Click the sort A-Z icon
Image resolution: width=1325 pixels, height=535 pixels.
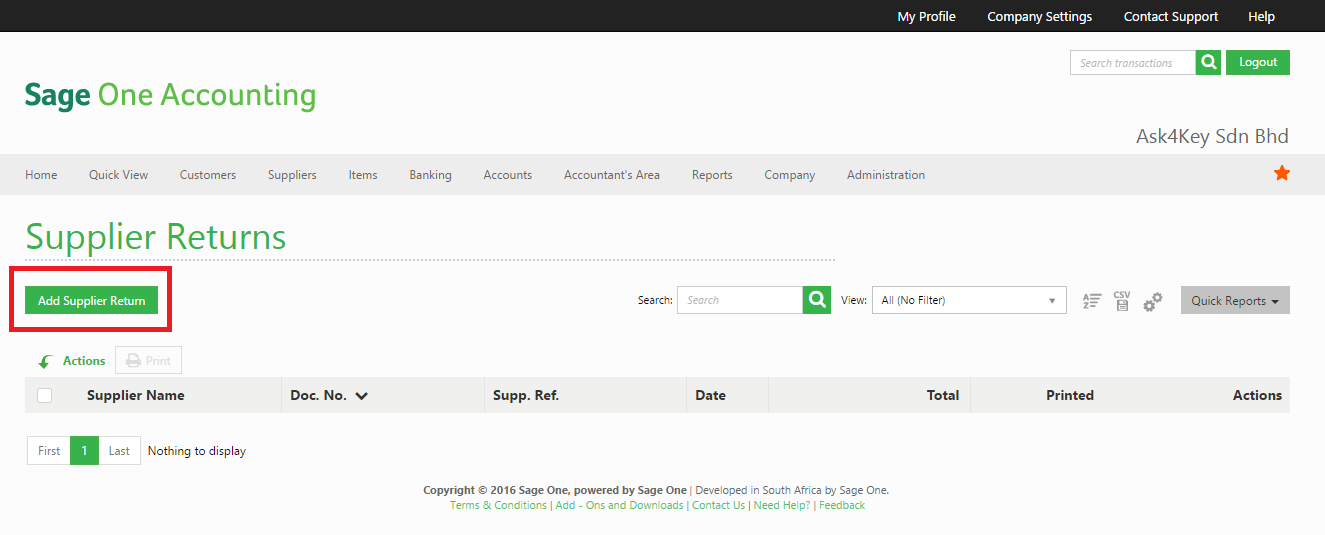coord(1092,301)
